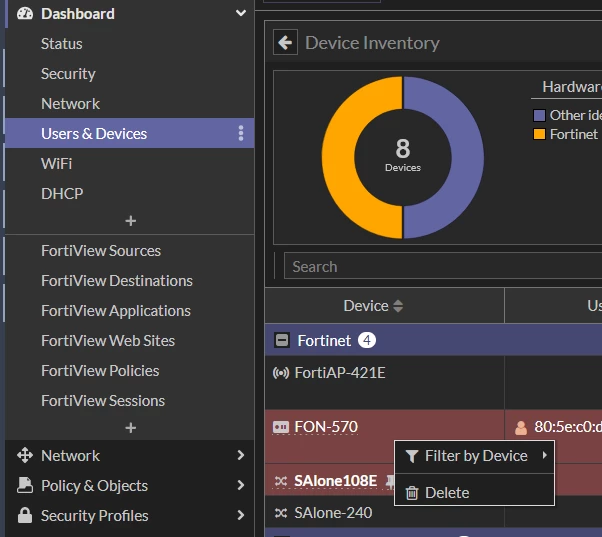Add a FortiView monitor with the lower plus
This screenshot has height=537, width=602.
click(x=131, y=428)
